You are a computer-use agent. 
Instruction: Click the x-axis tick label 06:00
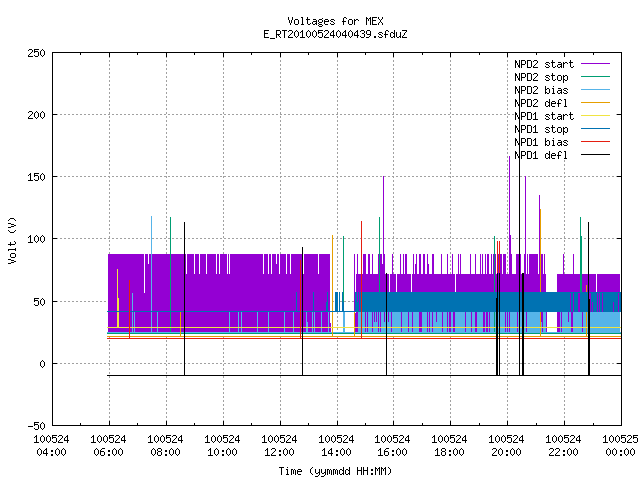109,452
